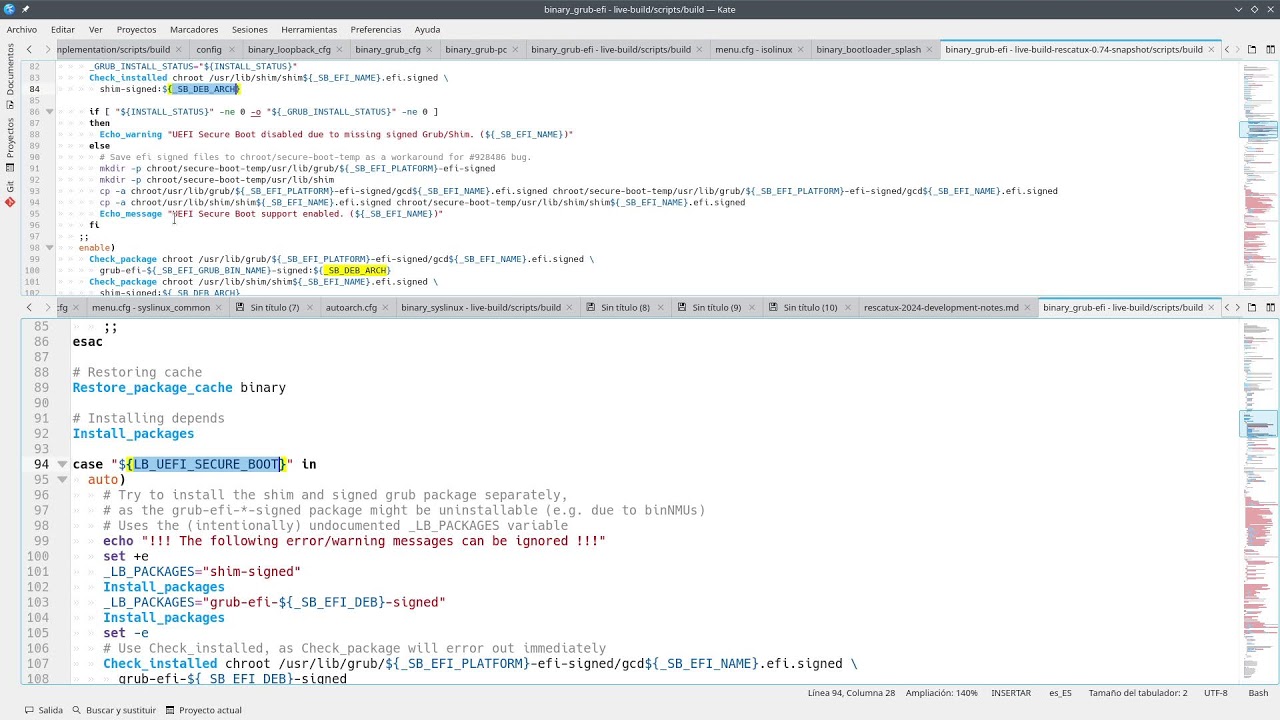Image resolution: width=1280 pixels, height=720 pixels.
Task: Open the Archivo menu
Action: pos(22,29)
